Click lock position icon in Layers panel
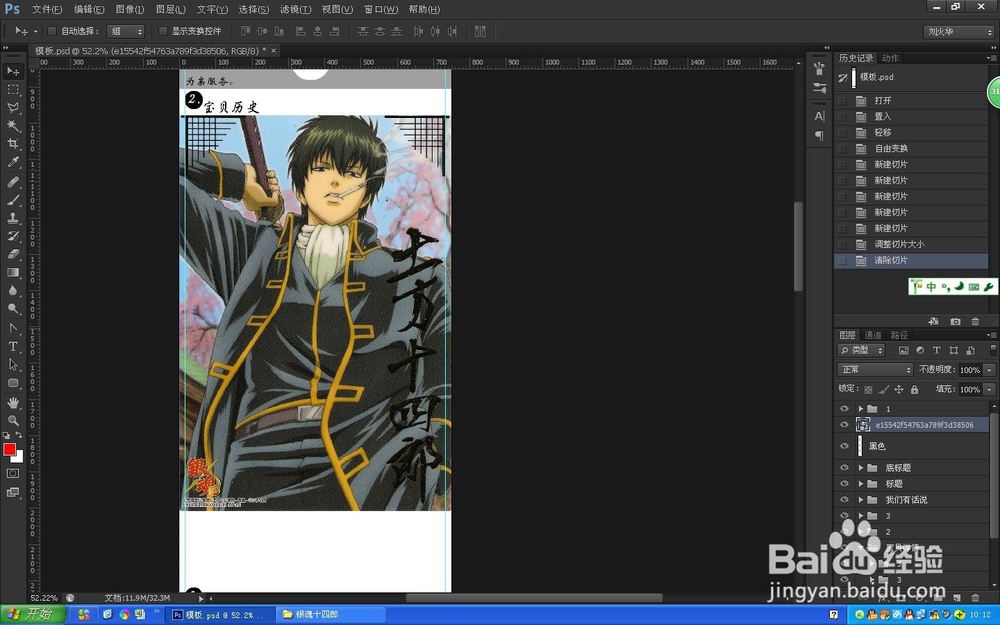Viewport: 1000px width, 625px height. click(x=899, y=389)
